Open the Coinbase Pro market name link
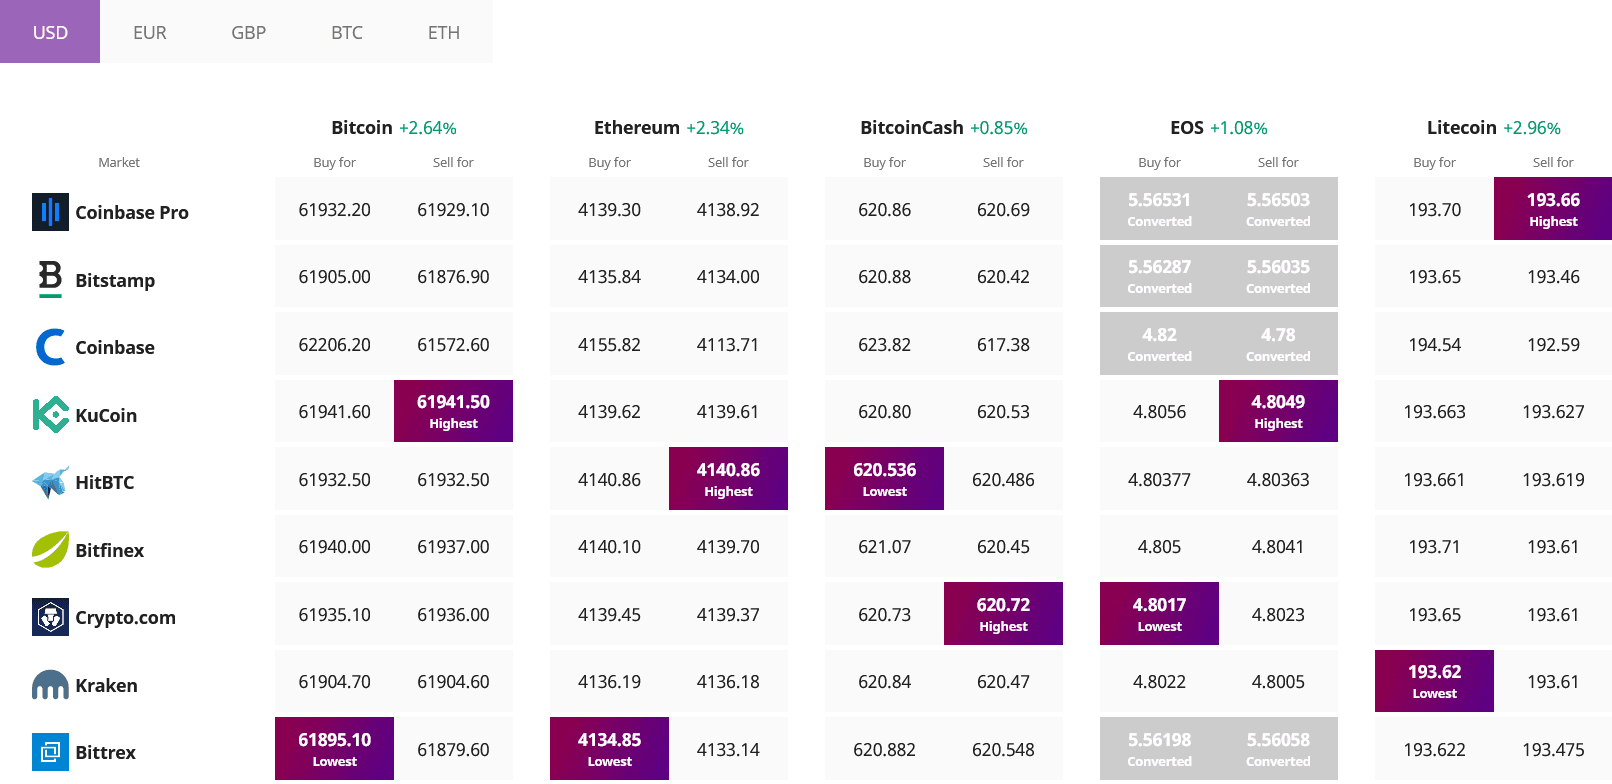Image resolution: width=1612 pixels, height=784 pixels. [132, 212]
